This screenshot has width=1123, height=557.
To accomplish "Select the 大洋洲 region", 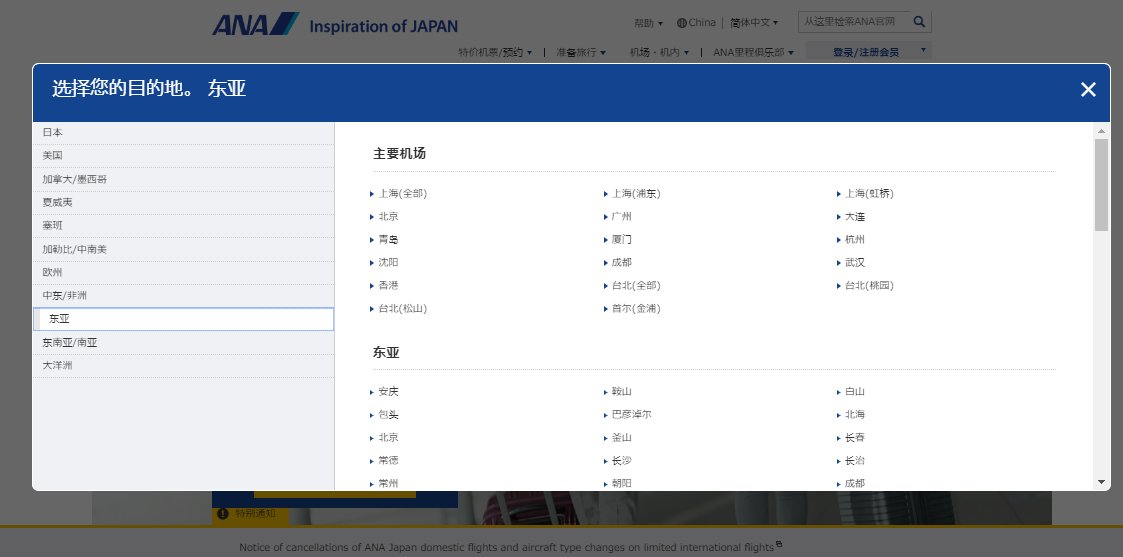I will pyautogui.click(x=183, y=366).
